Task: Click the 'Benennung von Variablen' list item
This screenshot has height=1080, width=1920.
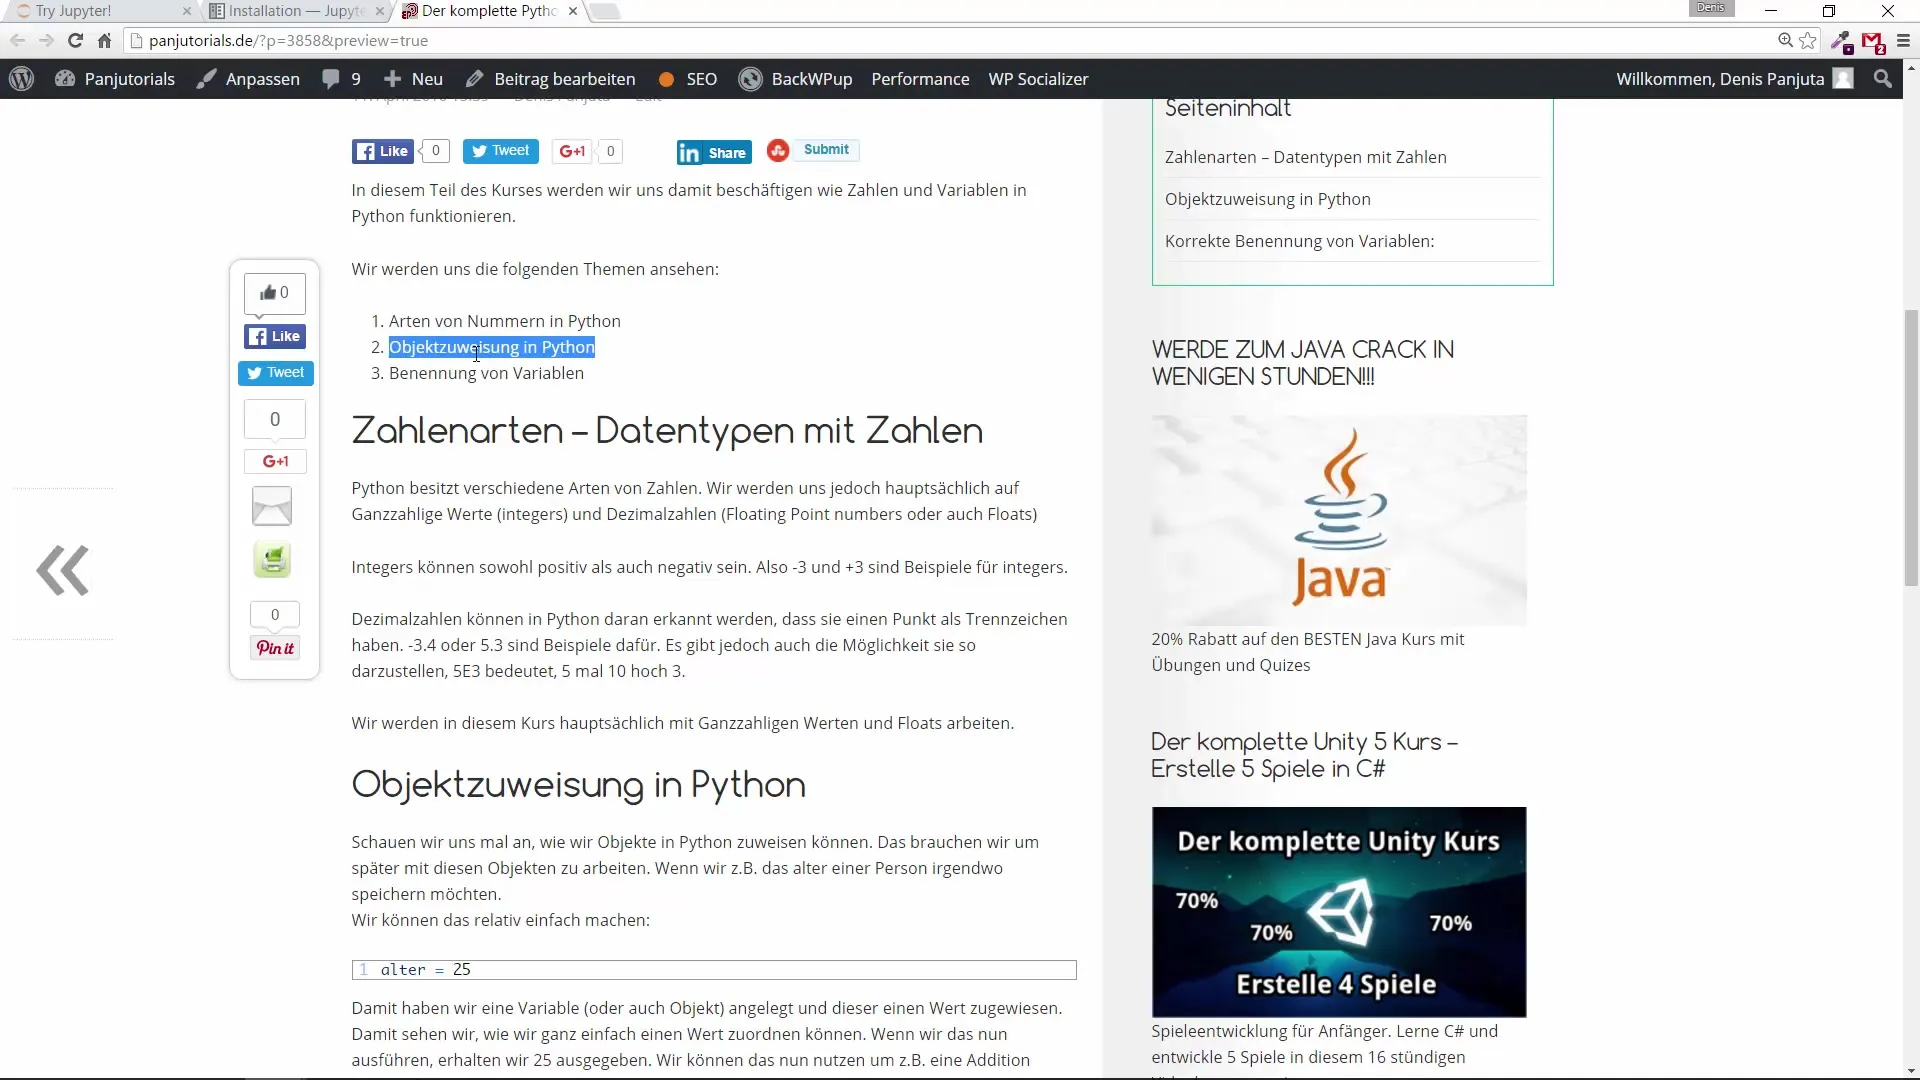Action: pos(486,373)
